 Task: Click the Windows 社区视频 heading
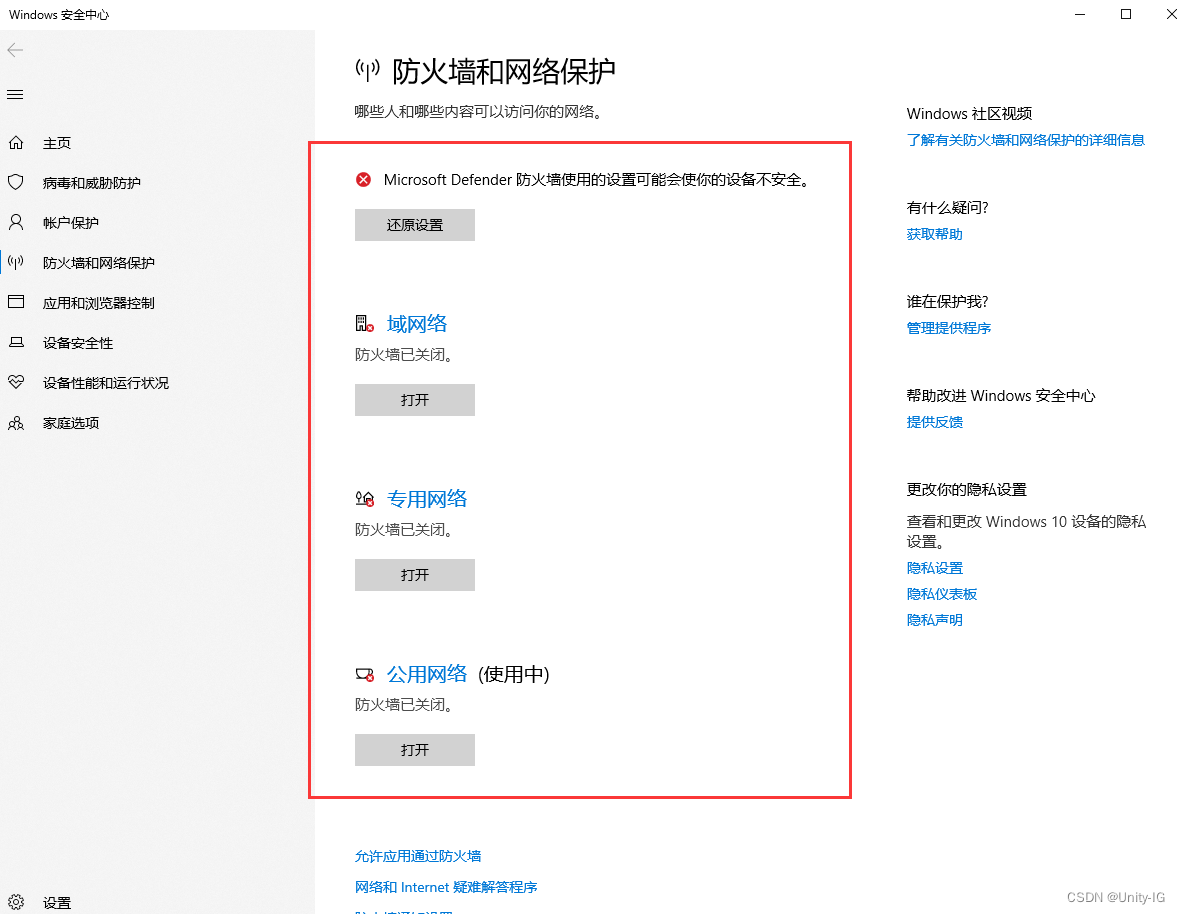[x=969, y=114]
